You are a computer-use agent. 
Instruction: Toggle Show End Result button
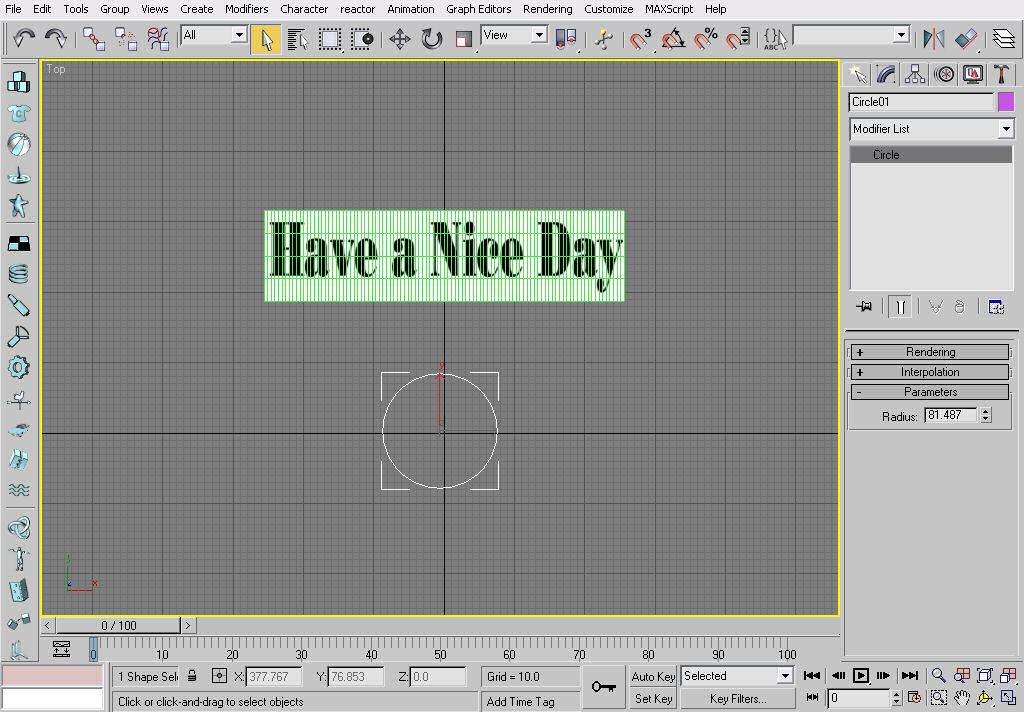(x=900, y=306)
